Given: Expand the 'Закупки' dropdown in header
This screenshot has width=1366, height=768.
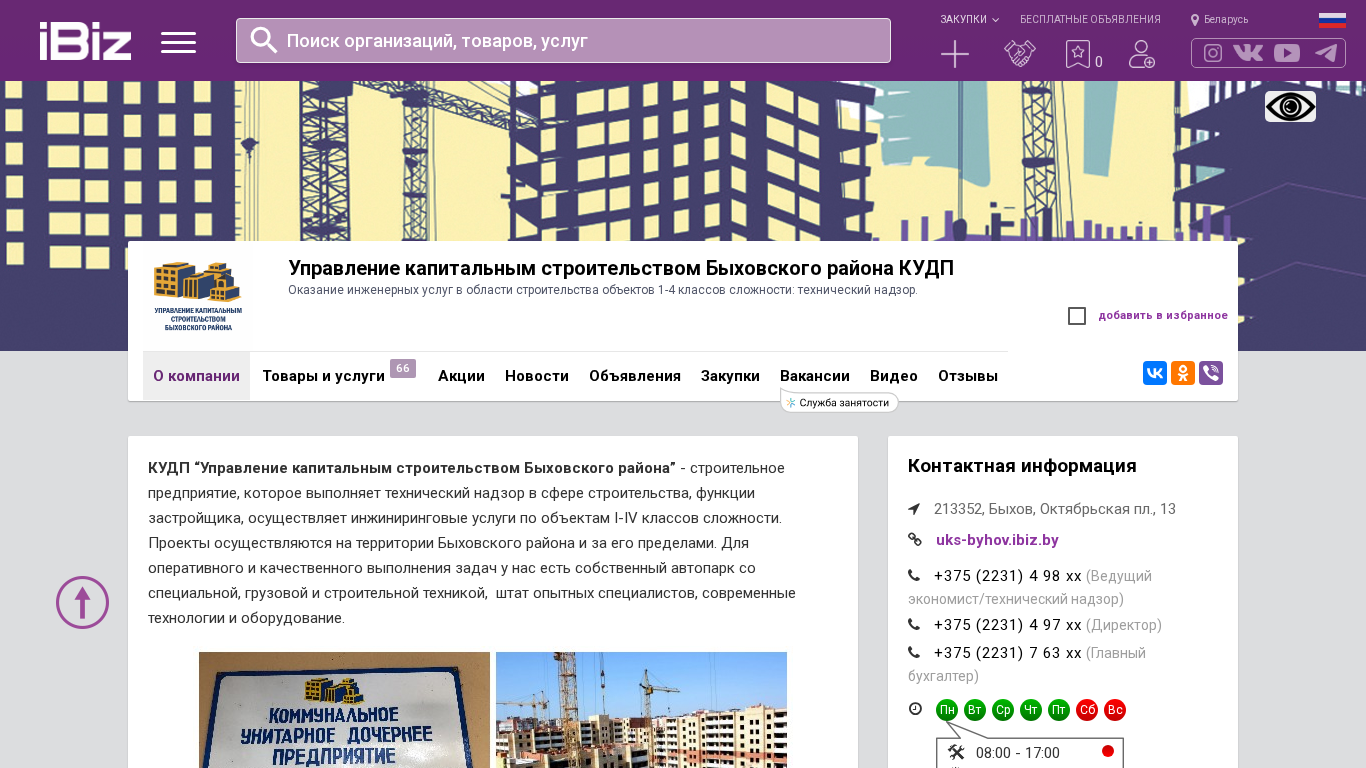Looking at the screenshot, I should (x=969, y=19).
